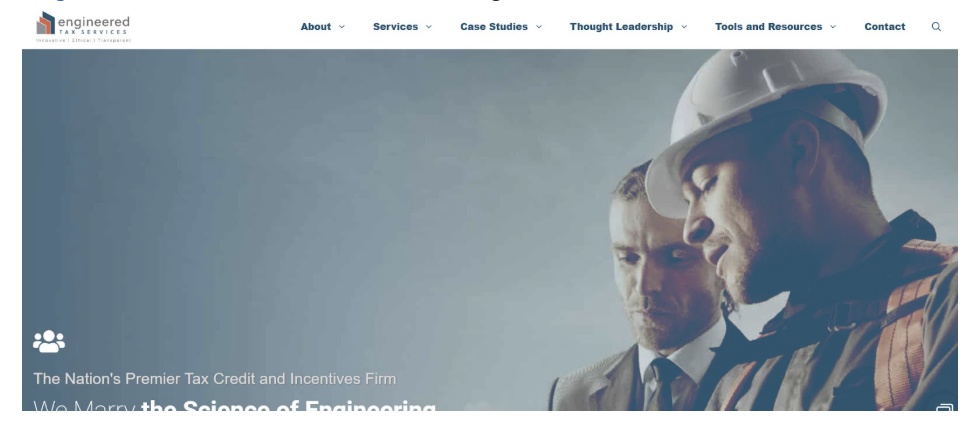Choose the Tools and Resources menu

tap(768, 27)
